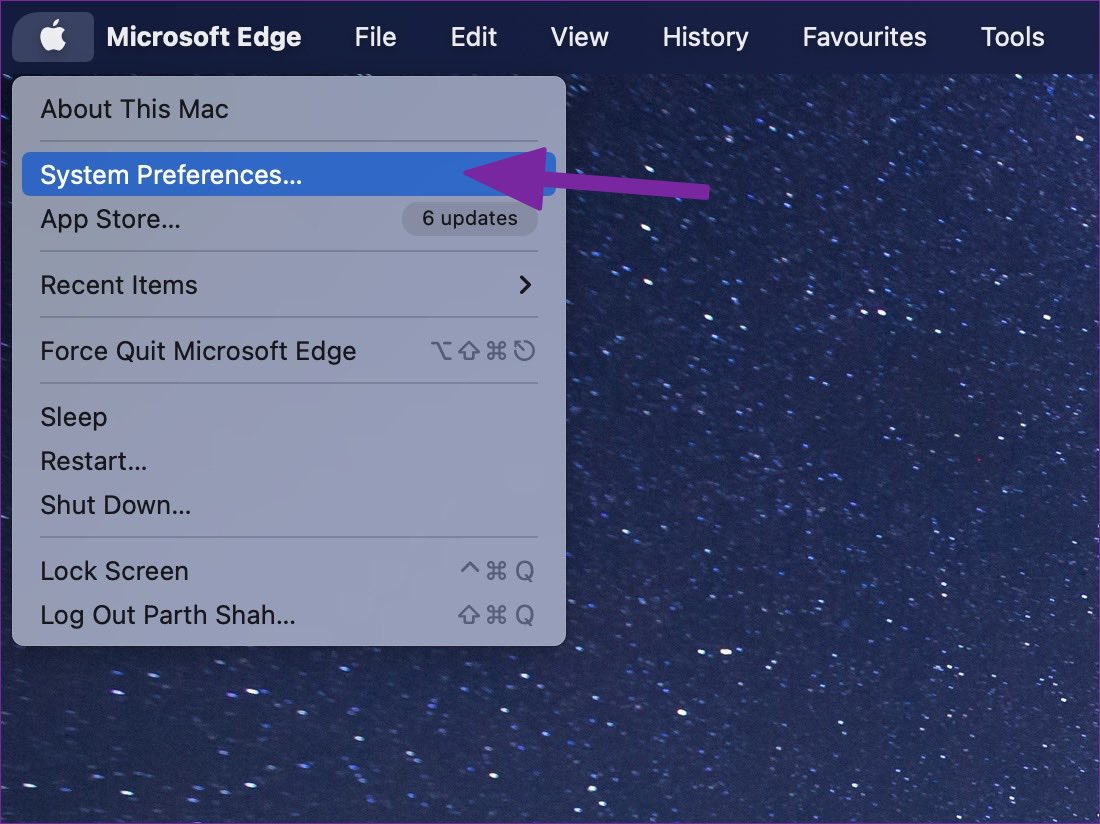Image resolution: width=1100 pixels, height=824 pixels.
Task: Open the File menu
Action: click(375, 36)
